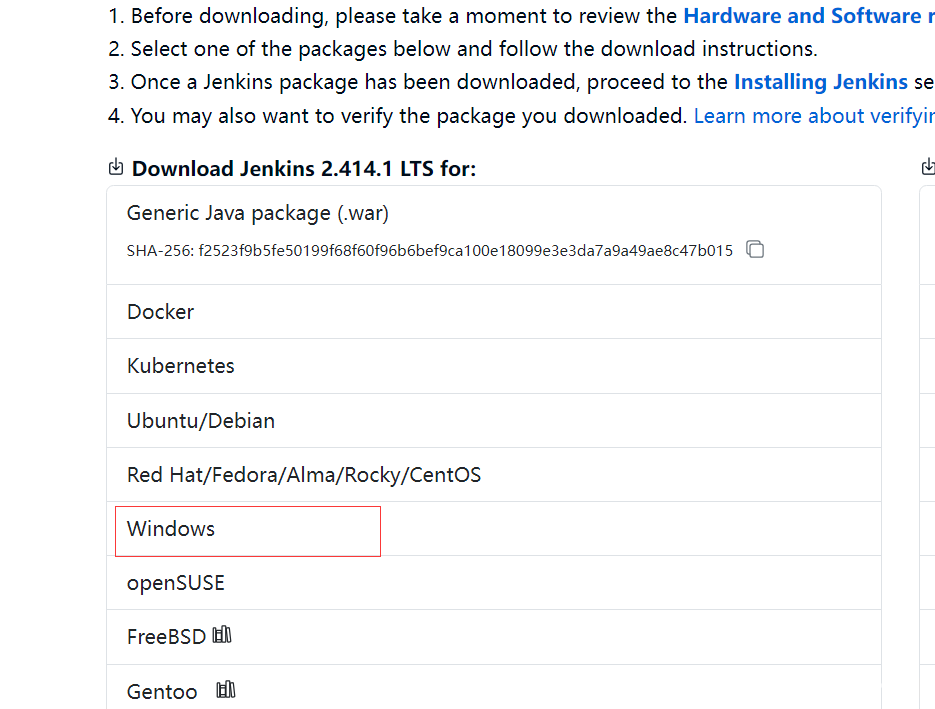
Task: Open the Installing Jenkins link
Action: (821, 82)
